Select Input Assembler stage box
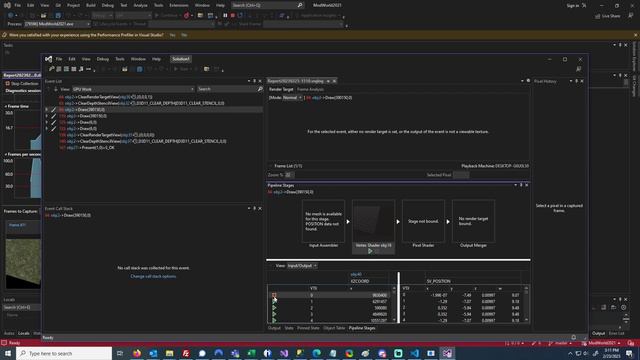The image size is (640, 360). point(323,221)
